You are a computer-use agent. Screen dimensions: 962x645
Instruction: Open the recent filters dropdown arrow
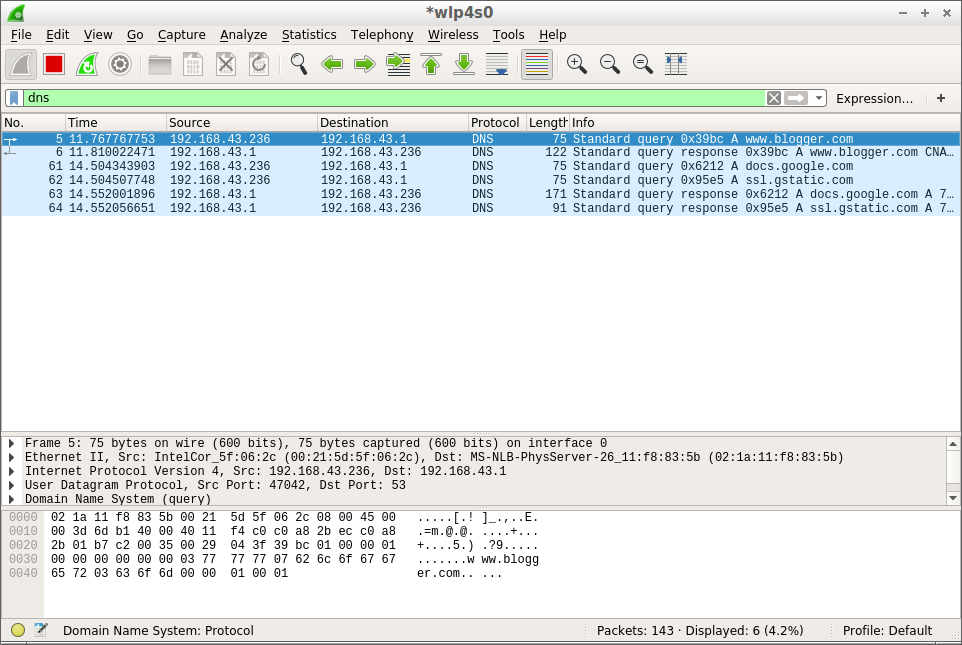pyautogui.click(x=818, y=98)
